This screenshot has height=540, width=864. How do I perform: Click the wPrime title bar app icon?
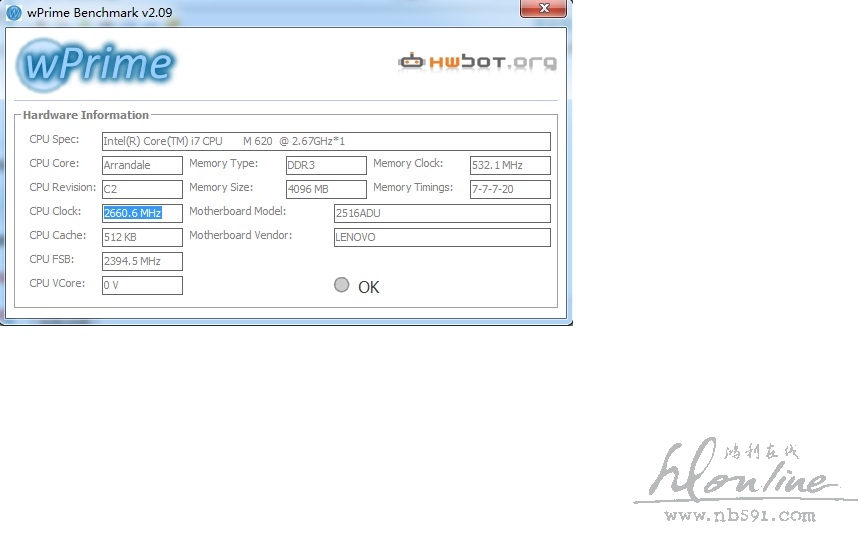pos(14,12)
